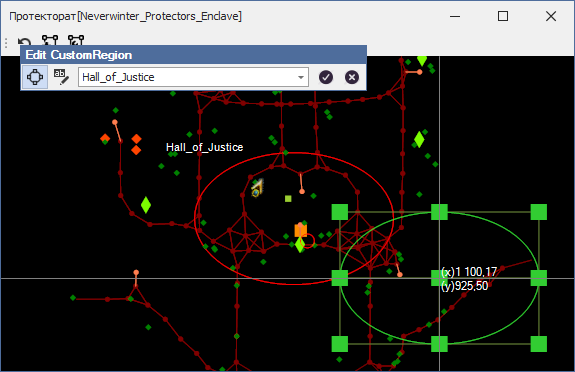
Task: Click the Hall_of_Justice map label
Action: 204,147
